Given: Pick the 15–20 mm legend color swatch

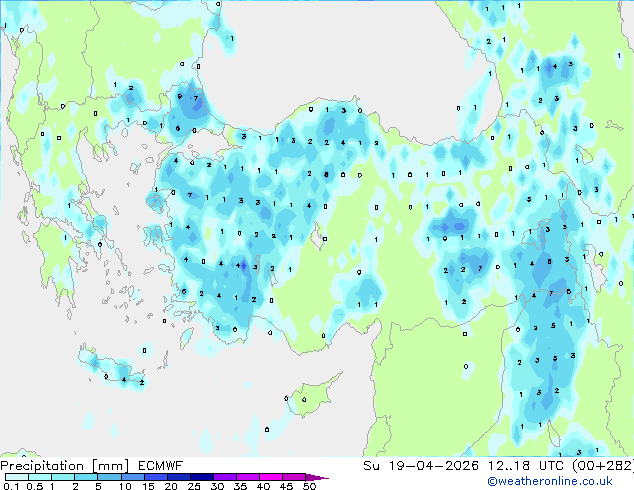Looking at the screenshot, I should [x=155, y=477].
